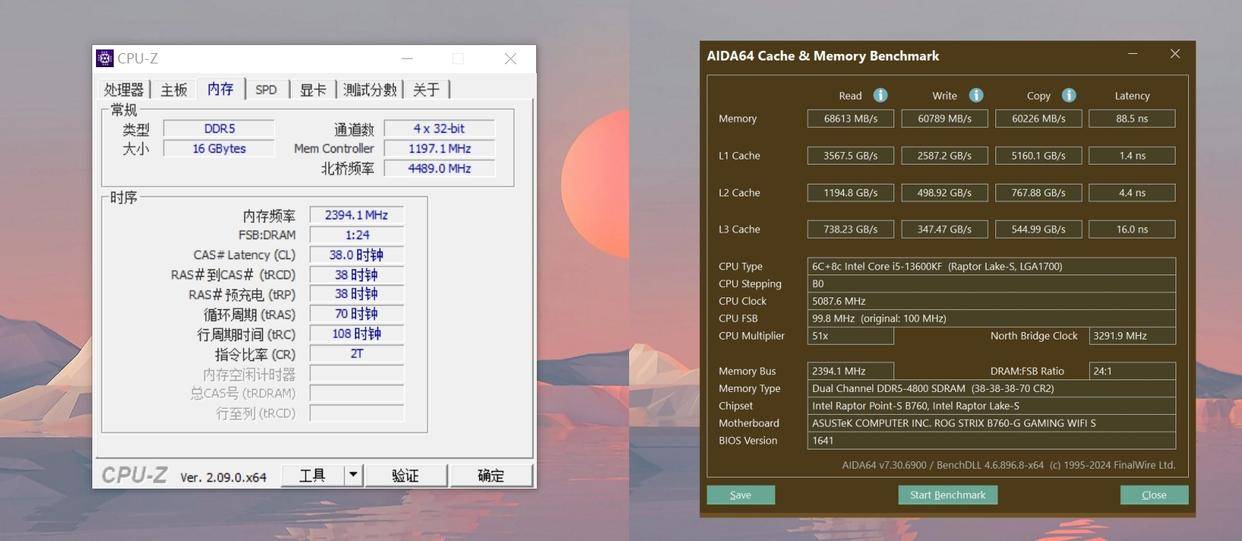
Task: Click the empty 内存空闲计时器 field
Action: point(356,374)
